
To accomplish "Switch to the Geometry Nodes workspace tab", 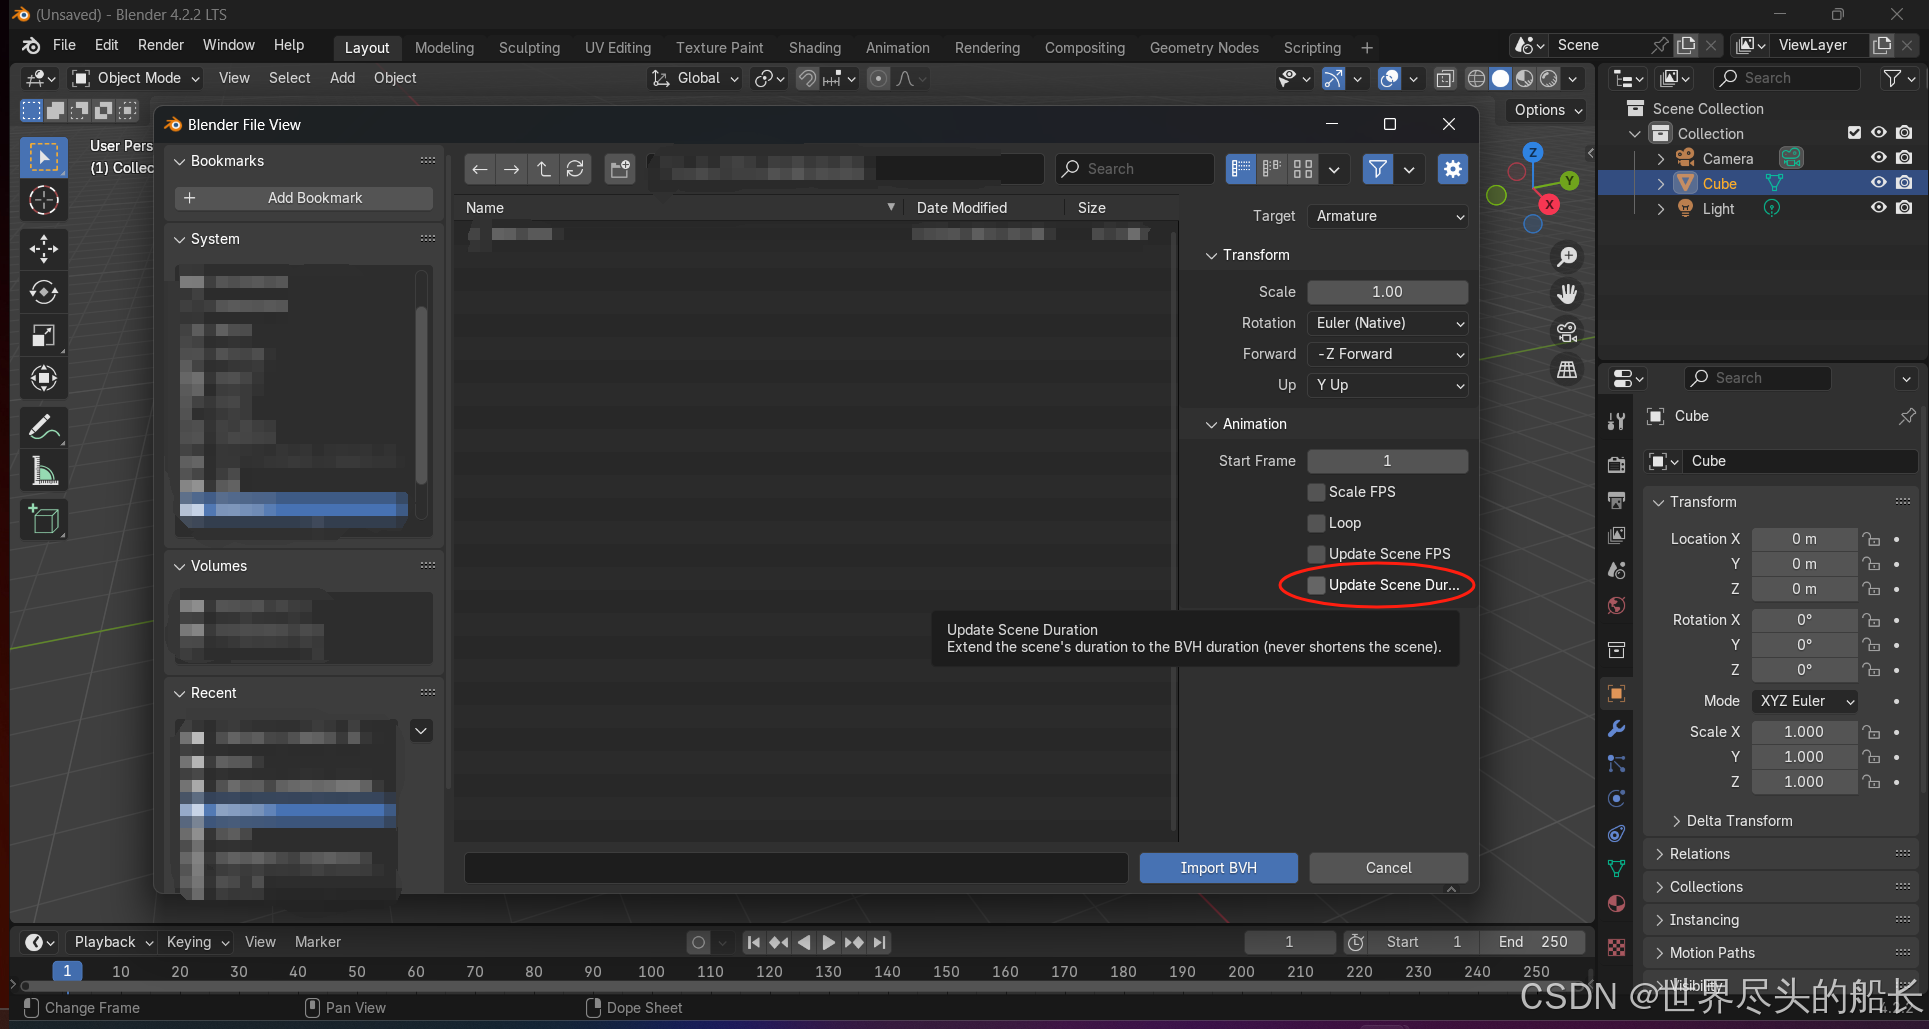I will (x=1204, y=48).
